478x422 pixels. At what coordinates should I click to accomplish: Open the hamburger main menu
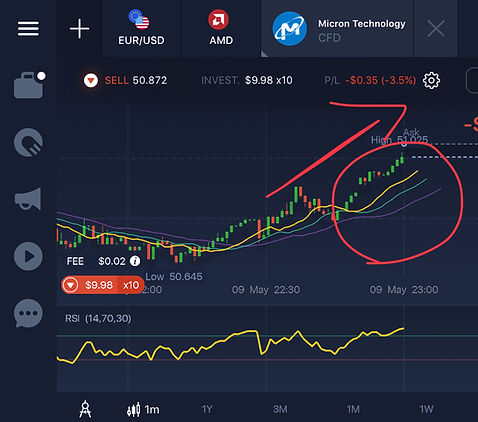pos(28,28)
